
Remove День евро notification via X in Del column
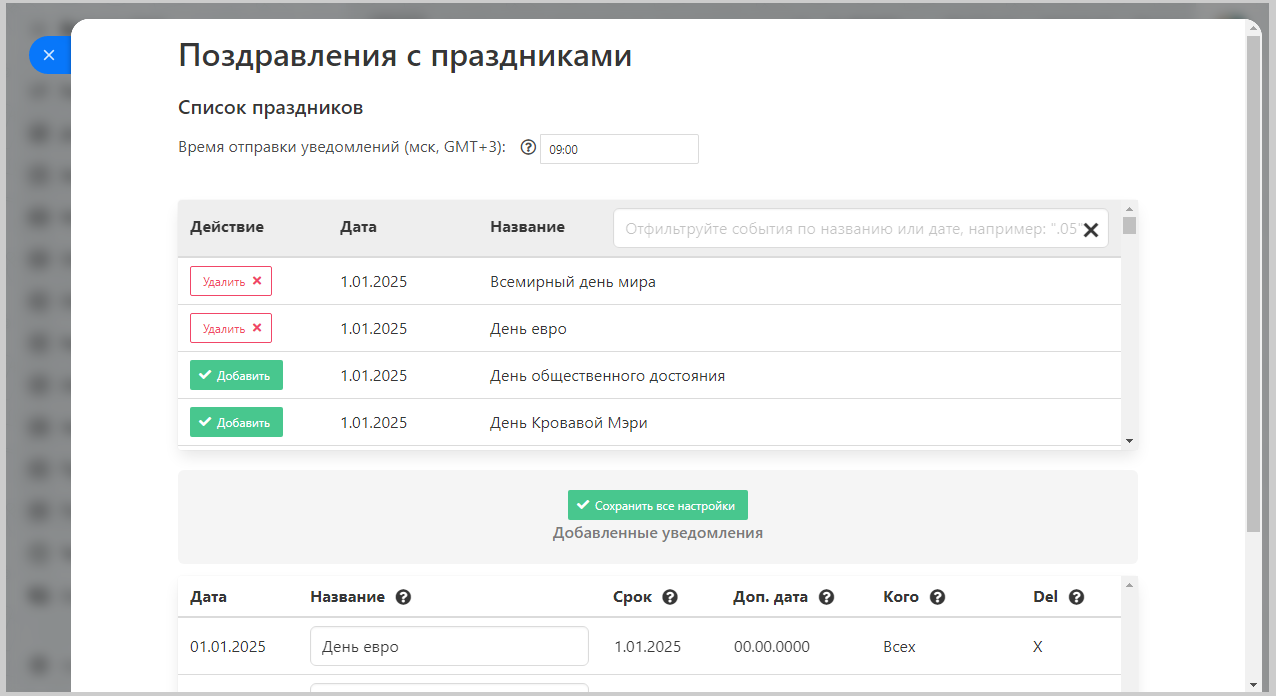point(1038,647)
